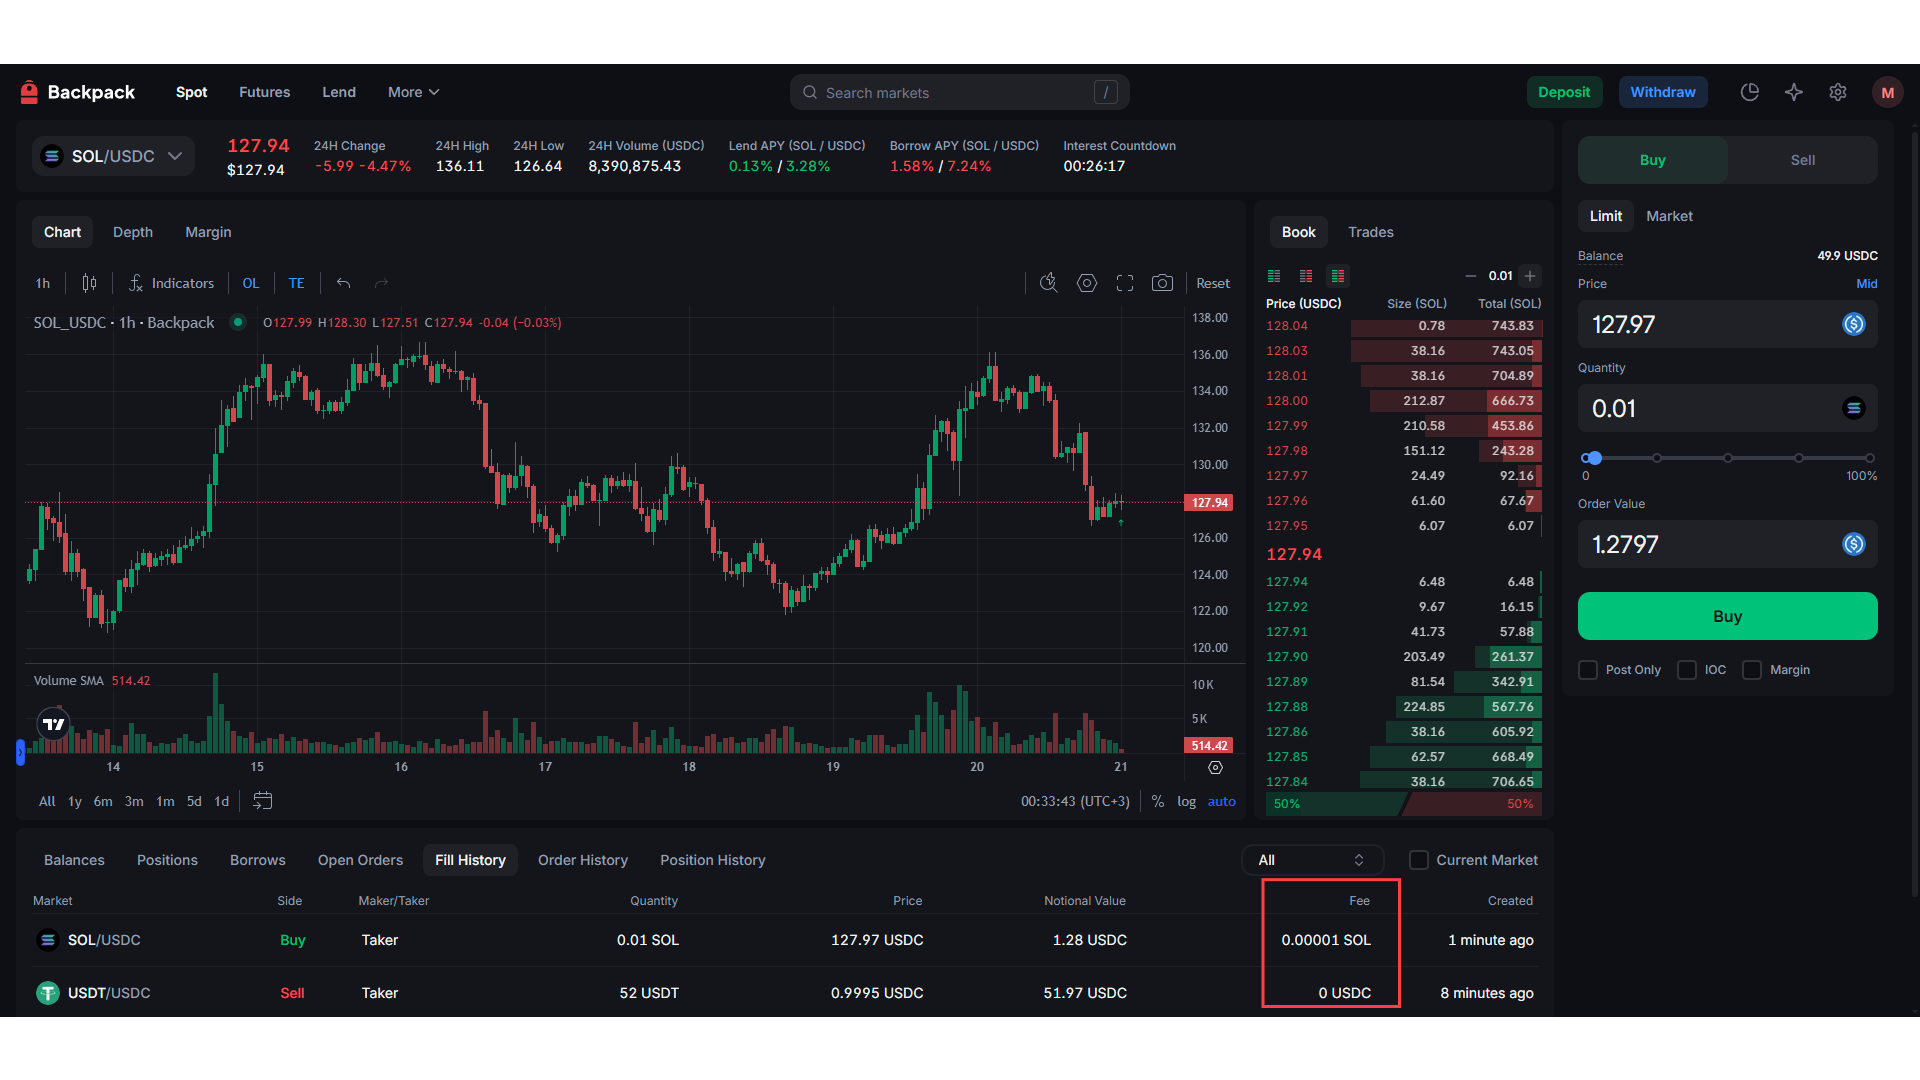Toggle percent scale on chart

tap(1158, 801)
